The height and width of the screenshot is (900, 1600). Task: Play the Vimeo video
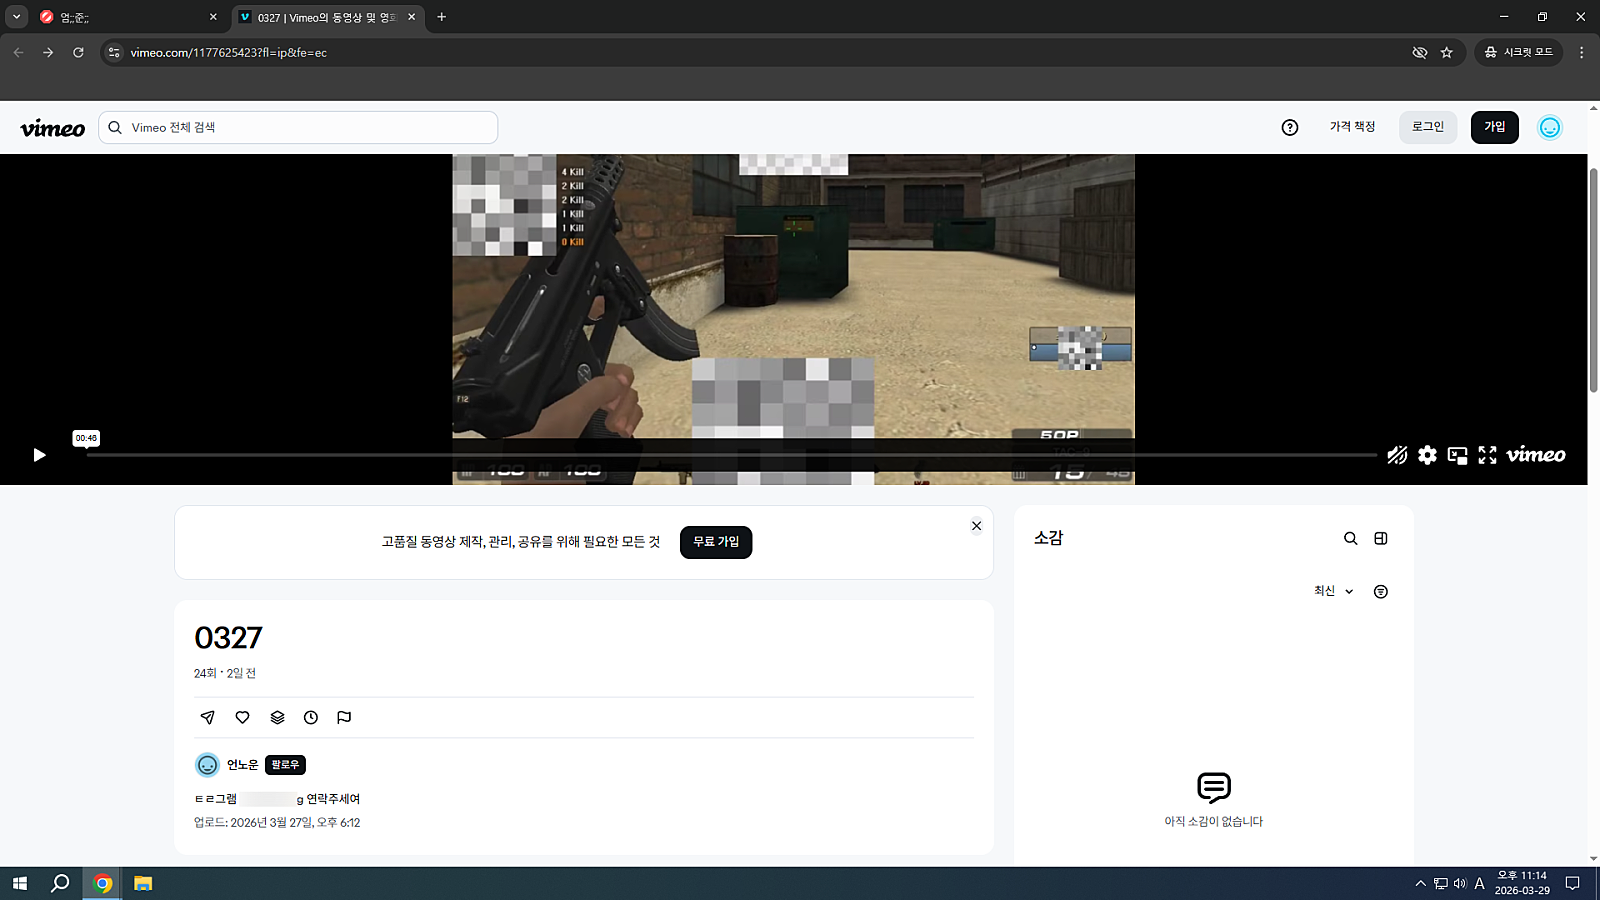pyautogui.click(x=39, y=455)
